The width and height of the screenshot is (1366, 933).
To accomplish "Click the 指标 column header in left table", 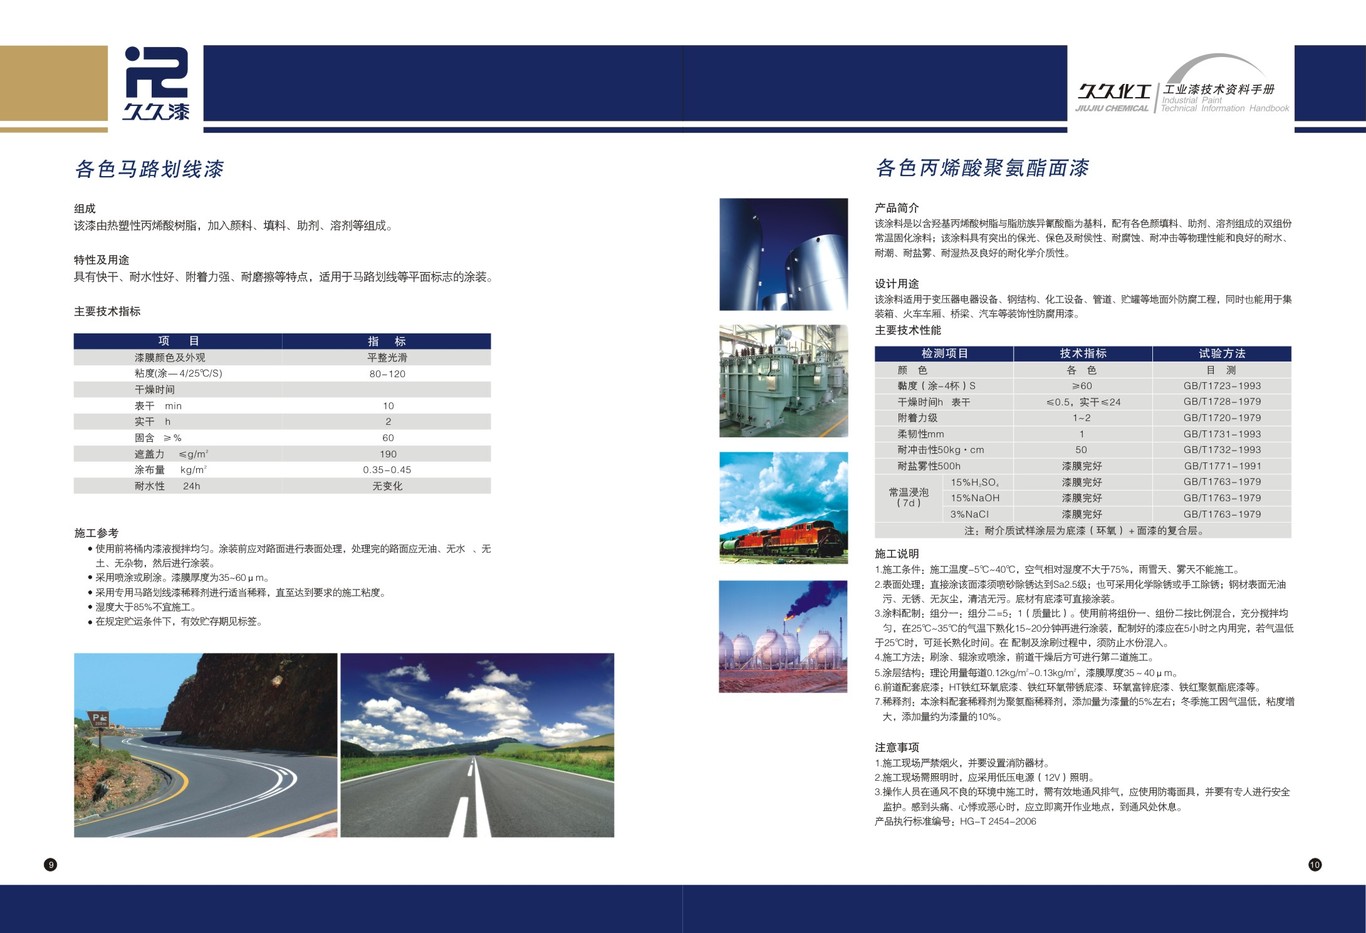I will [x=387, y=341].
